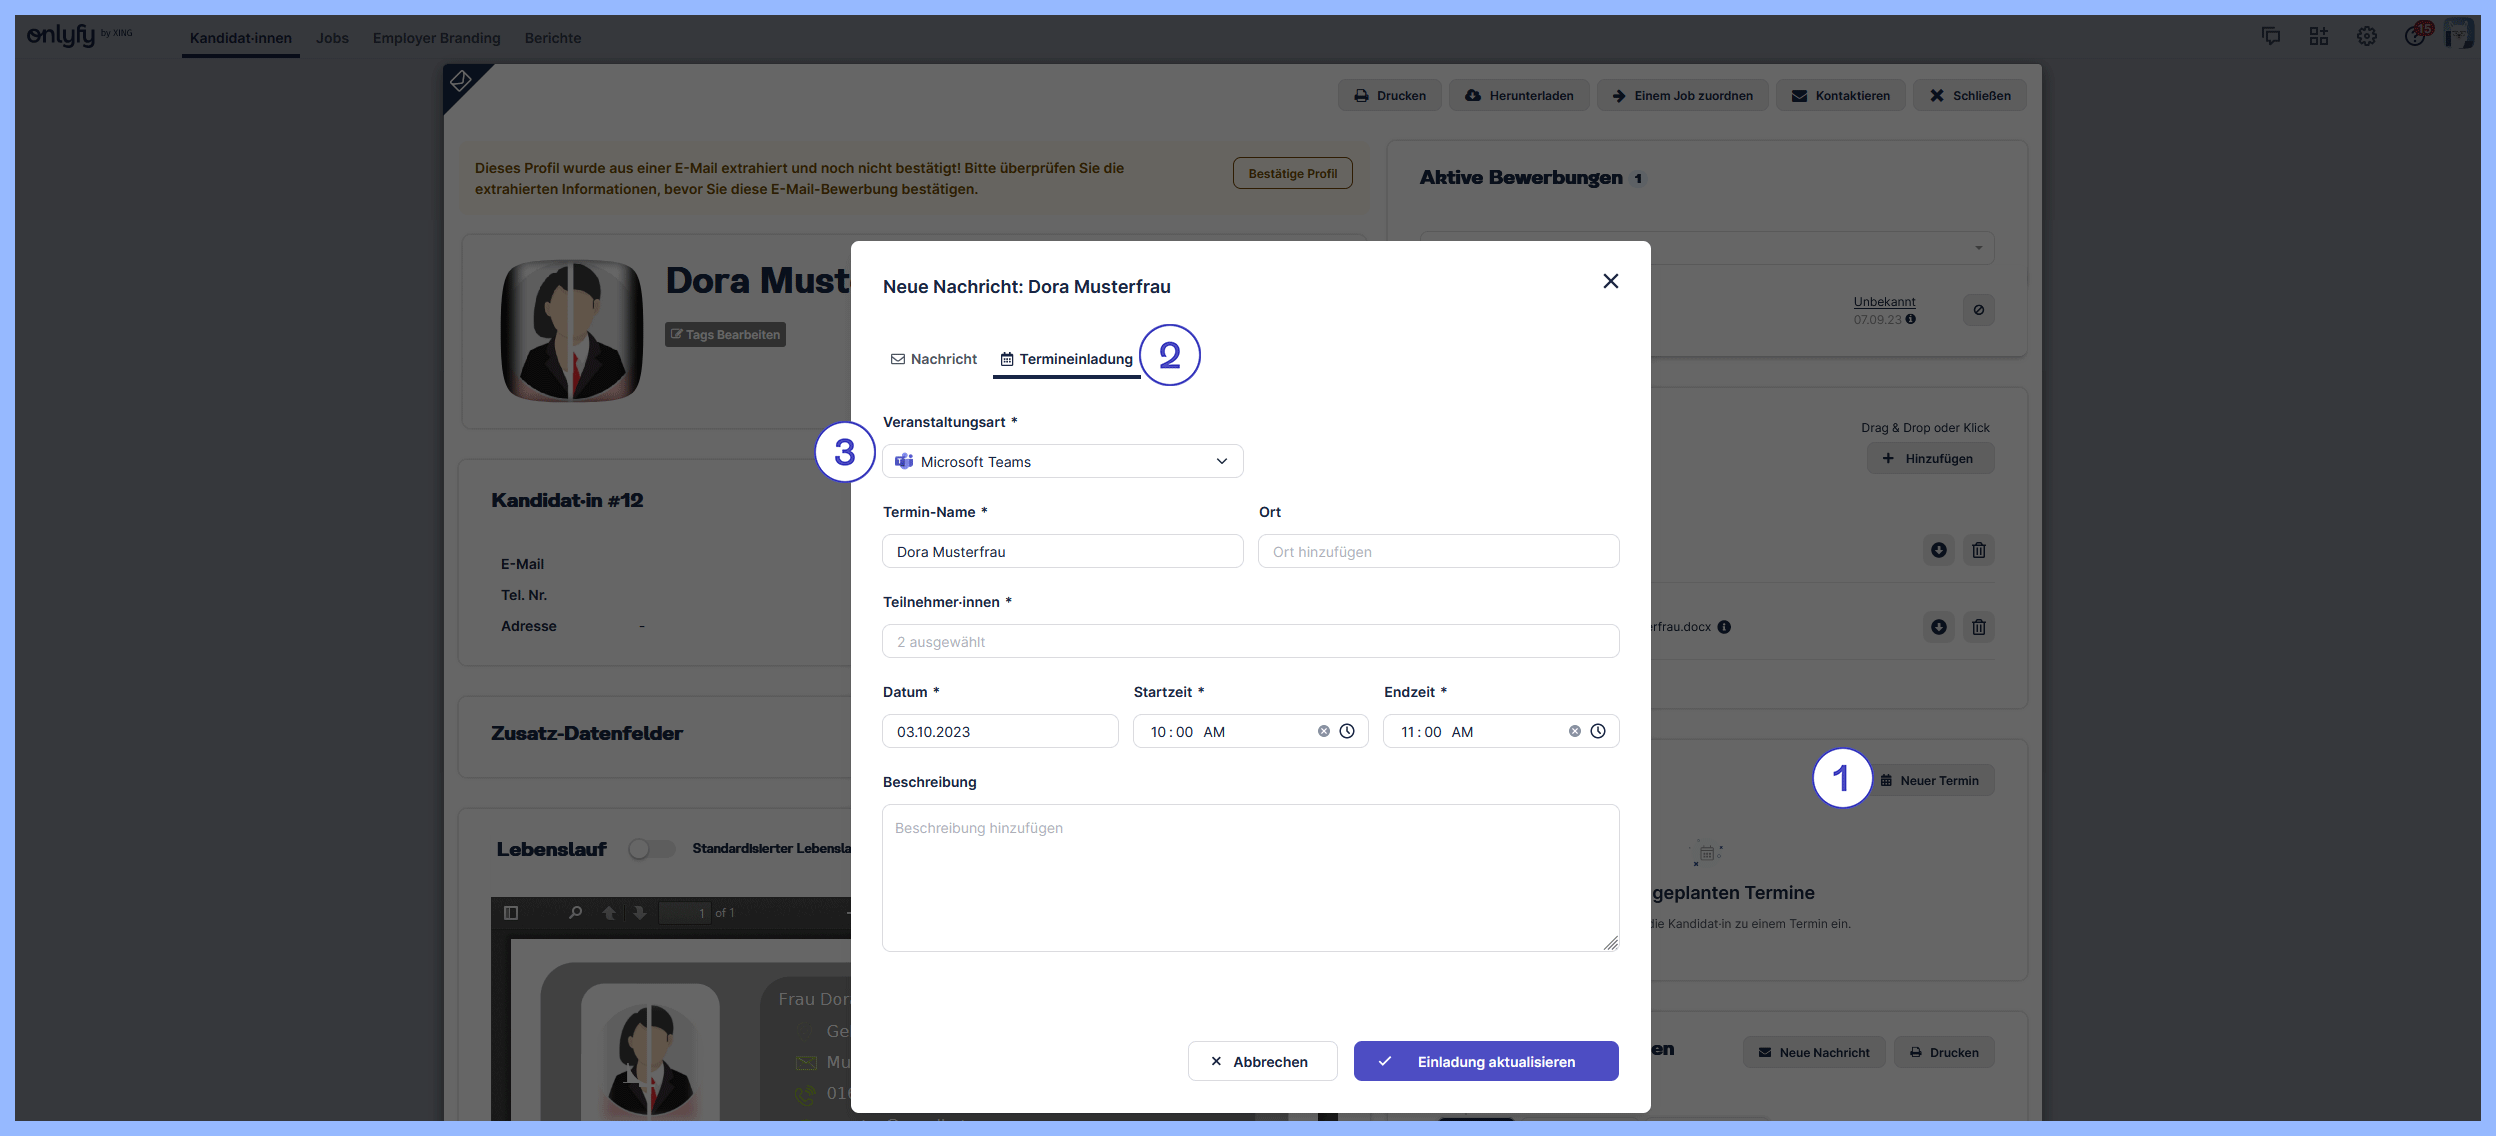
Task: Select the Termineinladung tab
Action: click(x=1066, y=359)
